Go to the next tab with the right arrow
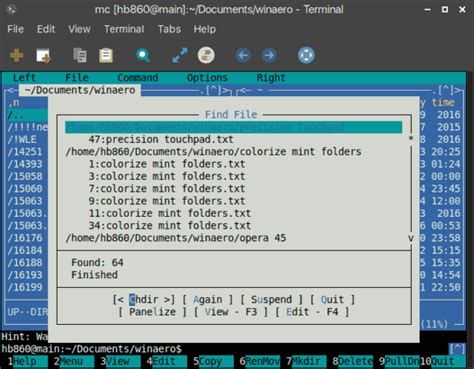474x369 pixels. (269, 55)
